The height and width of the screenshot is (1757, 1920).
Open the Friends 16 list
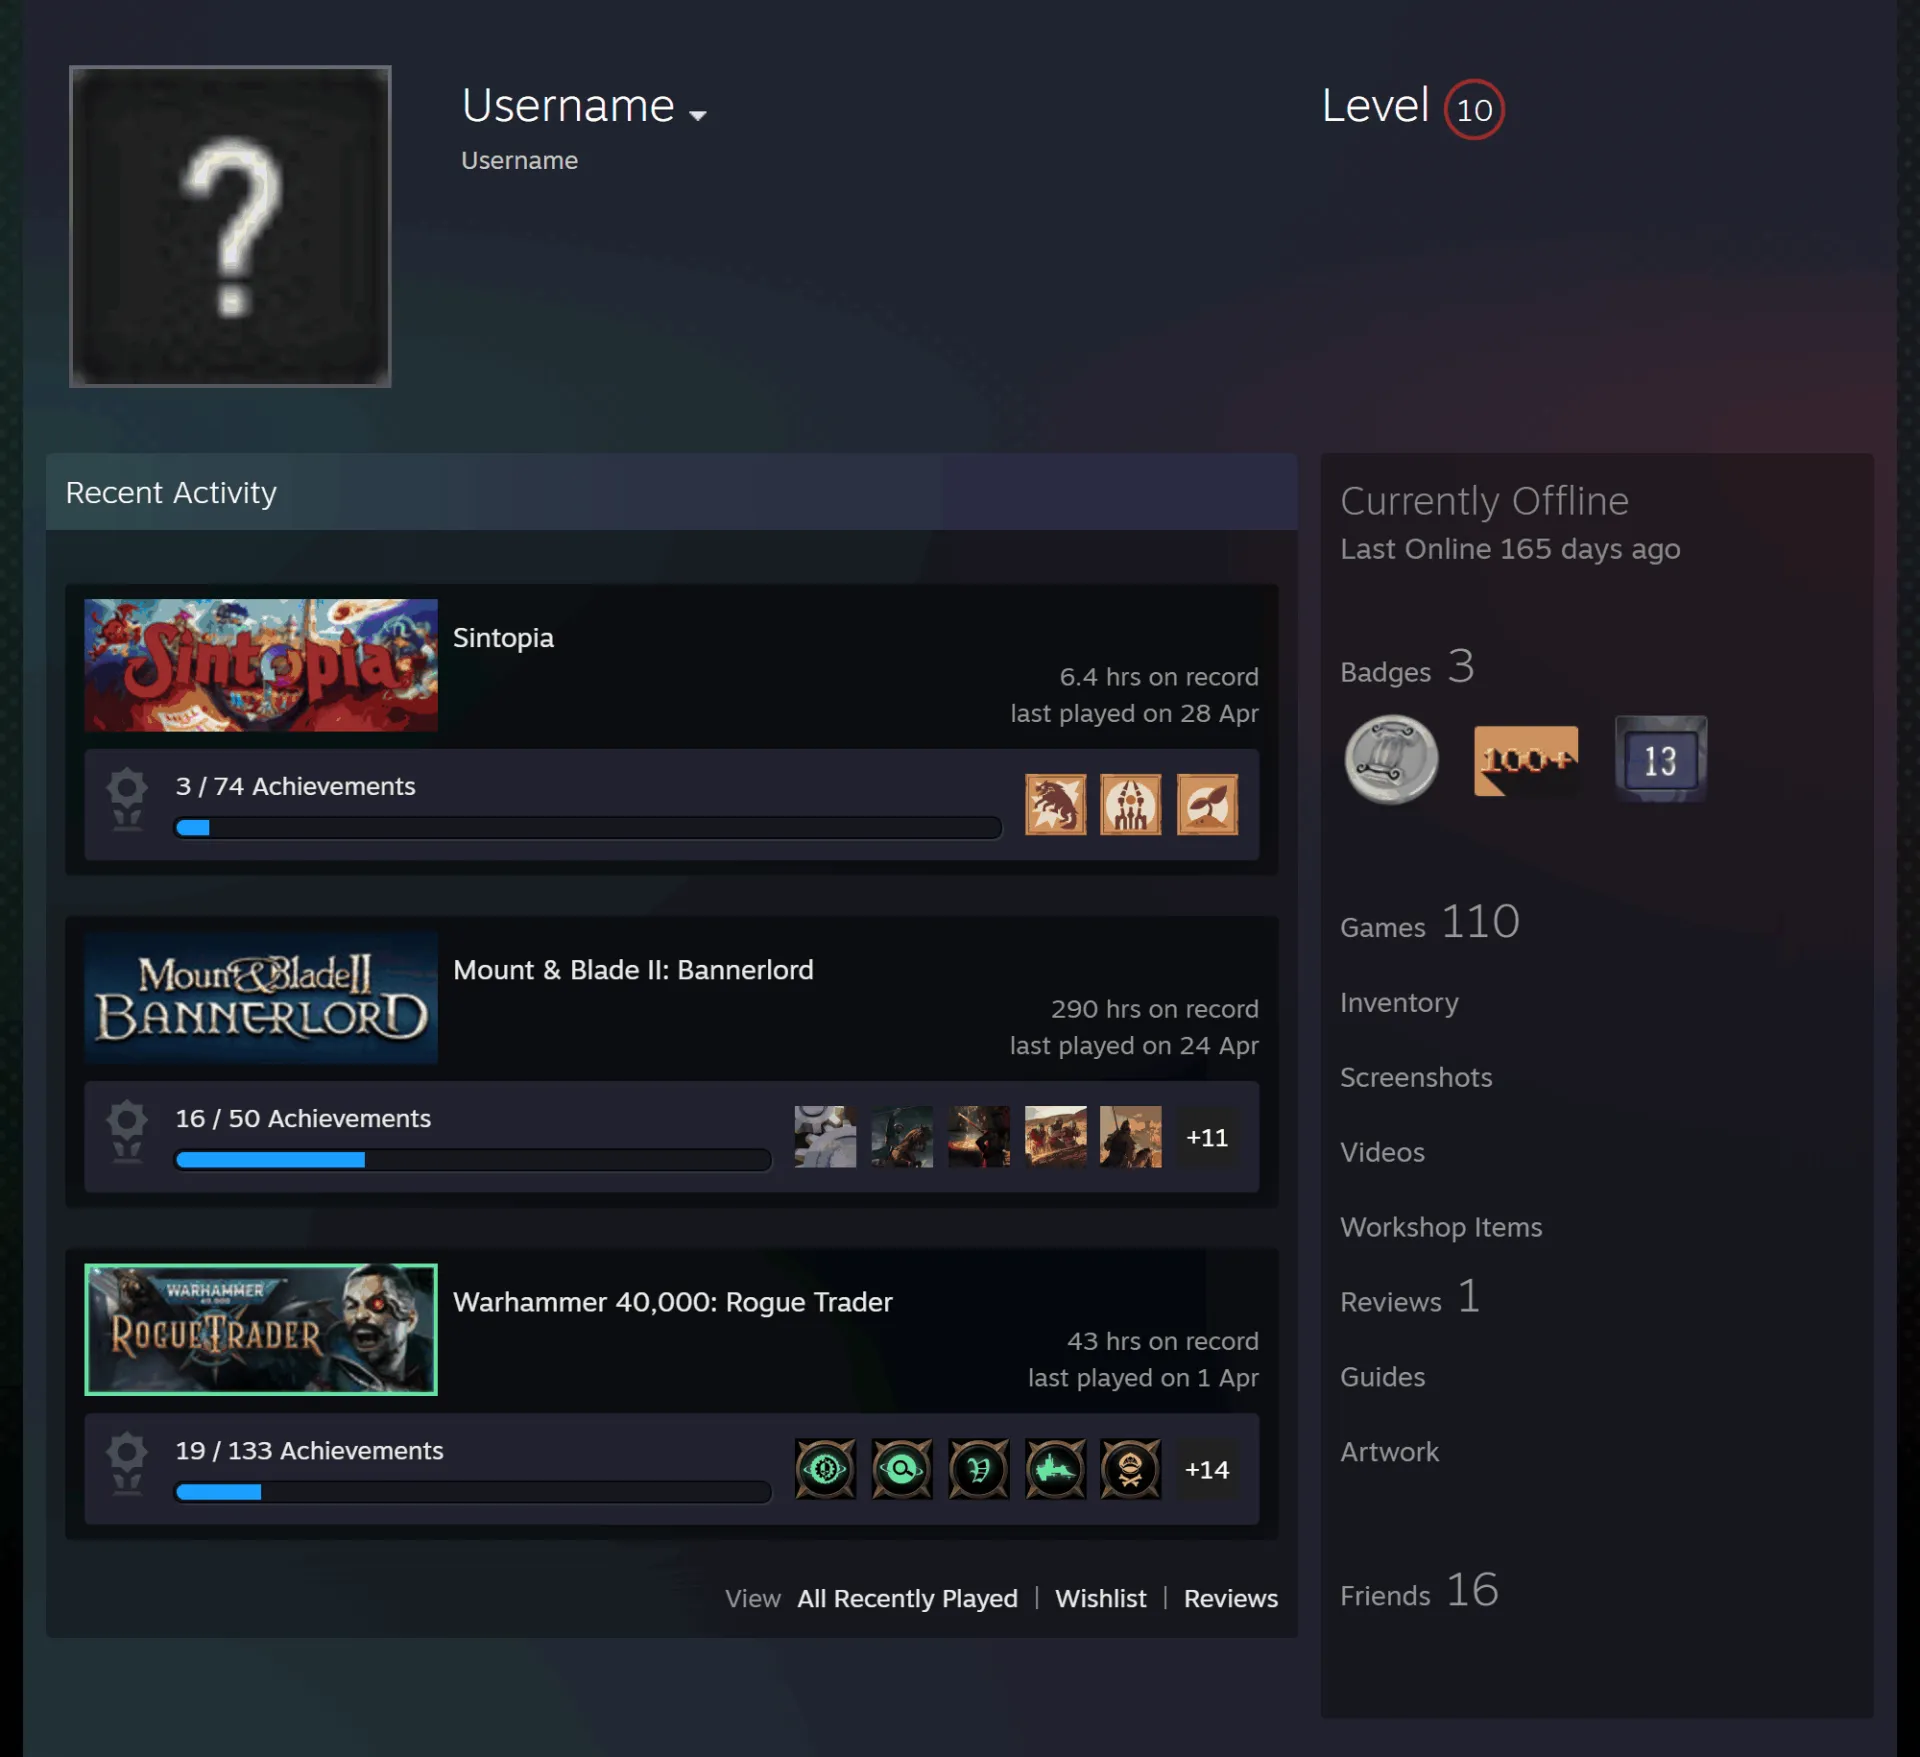point(1419,1590)
